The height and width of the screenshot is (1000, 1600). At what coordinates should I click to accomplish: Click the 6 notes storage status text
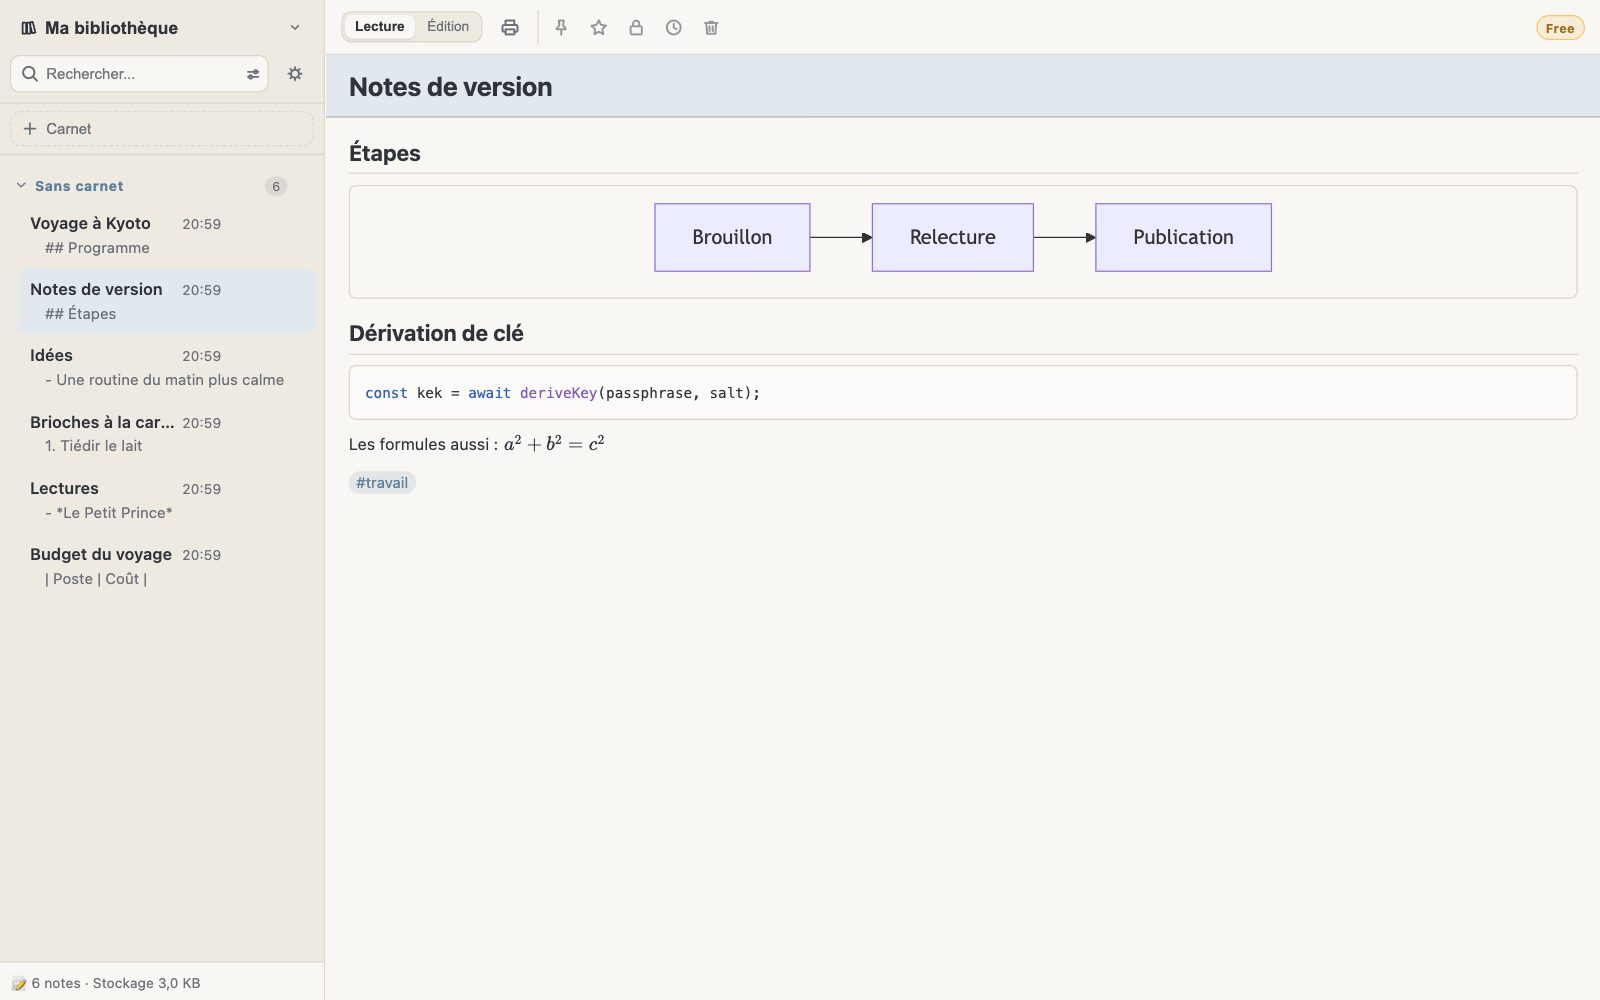(x=116, y=983)
